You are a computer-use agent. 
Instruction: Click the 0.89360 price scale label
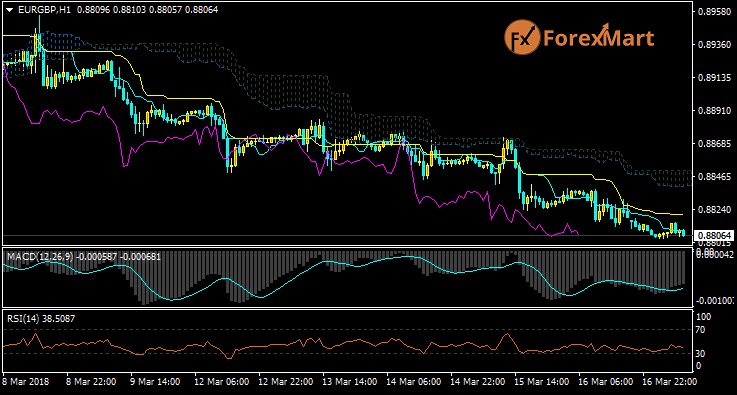coord(714,44)
